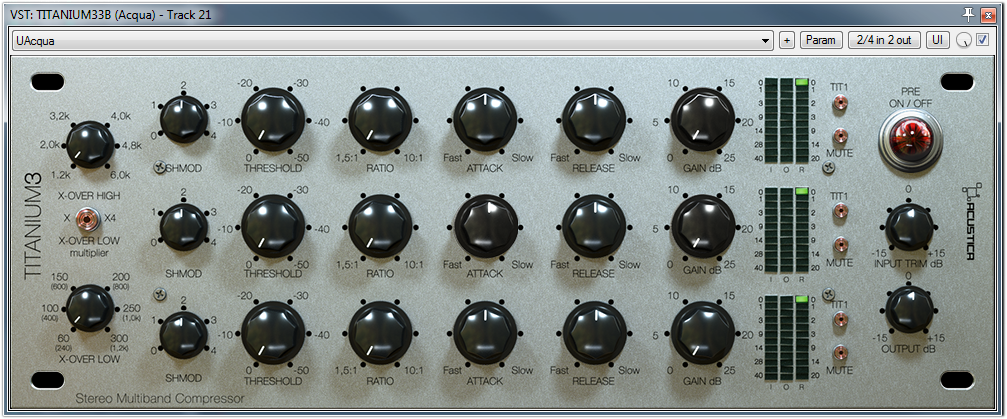Click the middle band GAIN dB knob
1007x419 pixels.
[702, 227]
